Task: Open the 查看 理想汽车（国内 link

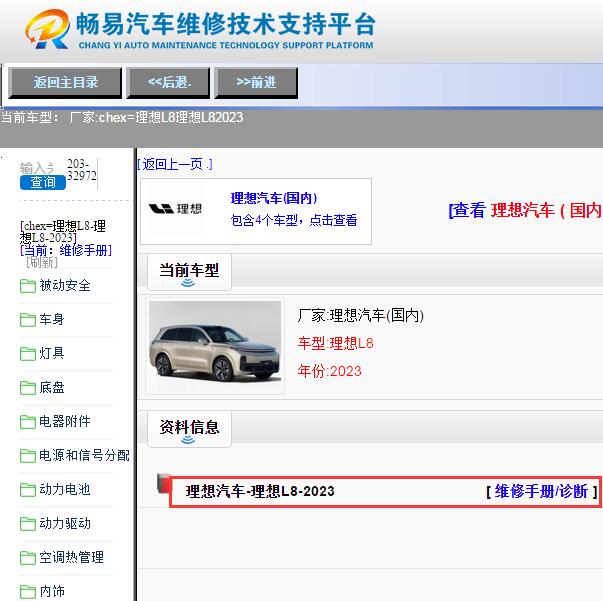Action: (525, 210)
